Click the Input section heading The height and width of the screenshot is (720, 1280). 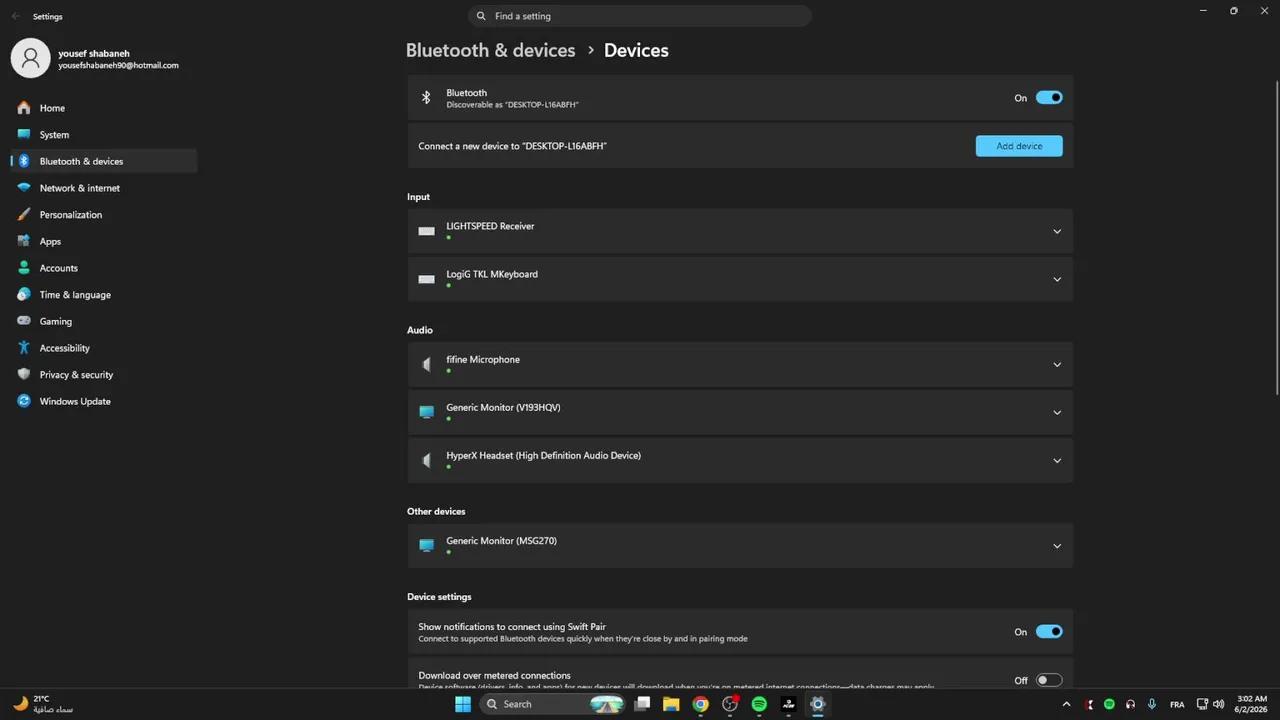pos(418,197)
